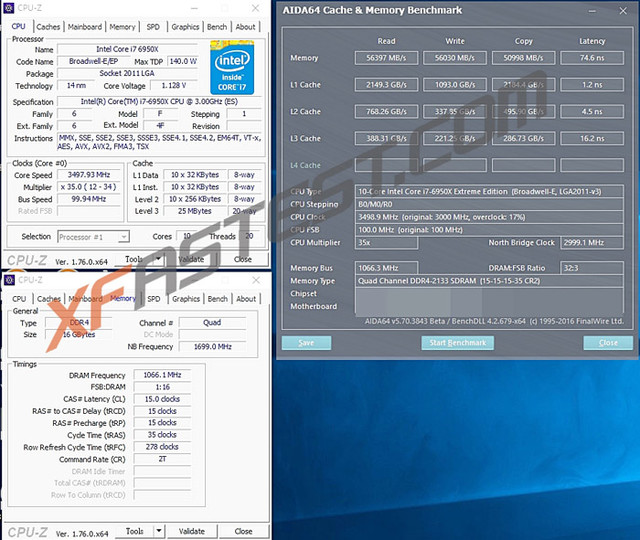Switch to Memory tab in top CPU-Z window
The width and height of the screenshot is (640, 540).
[x=122, y=27]
